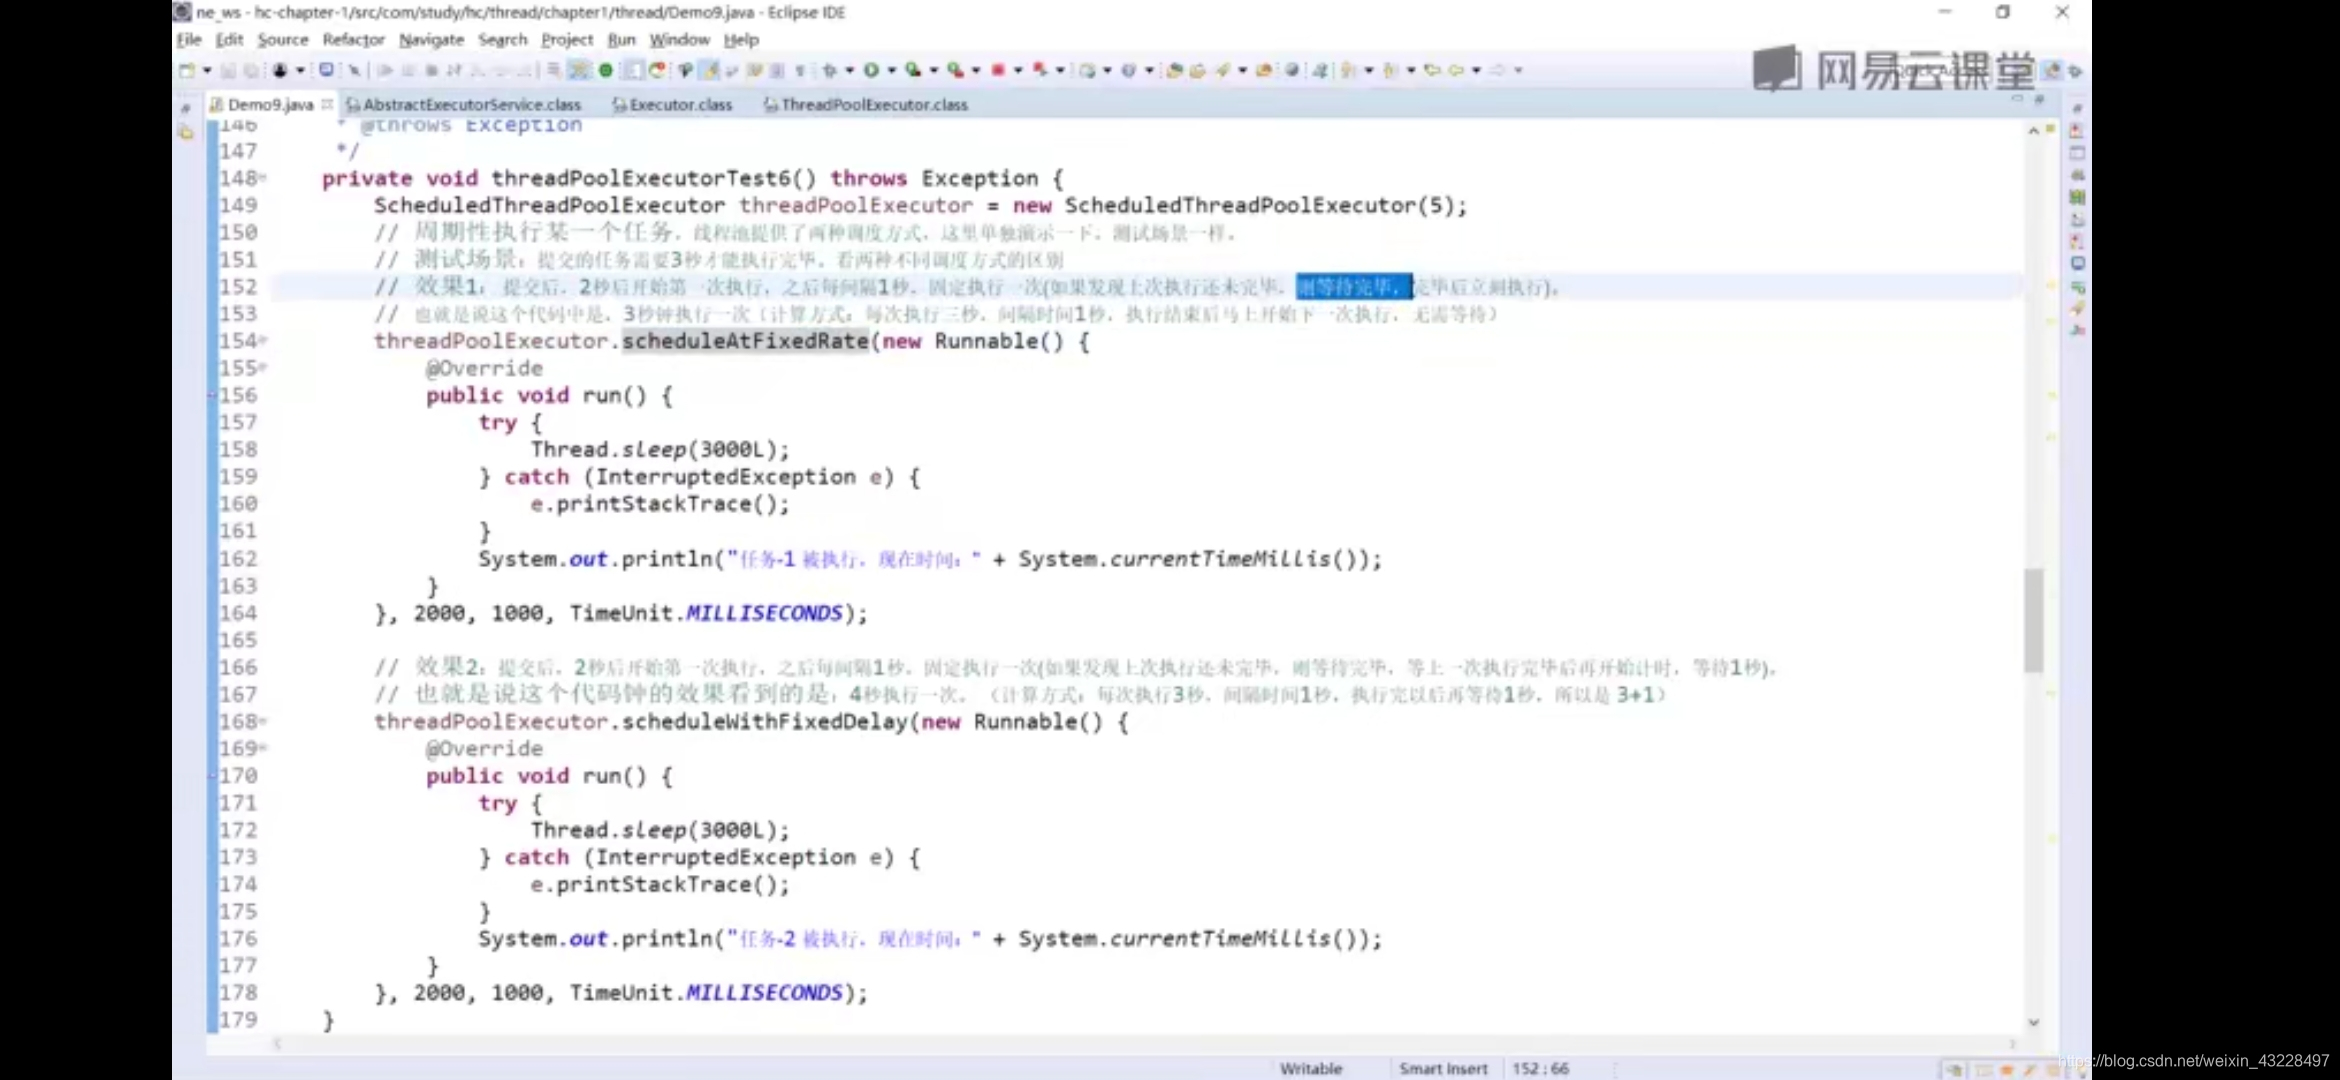Open the Debug launch history dropdown
This screenshot has width=2340, height=1080.
(x=850, y=70)
